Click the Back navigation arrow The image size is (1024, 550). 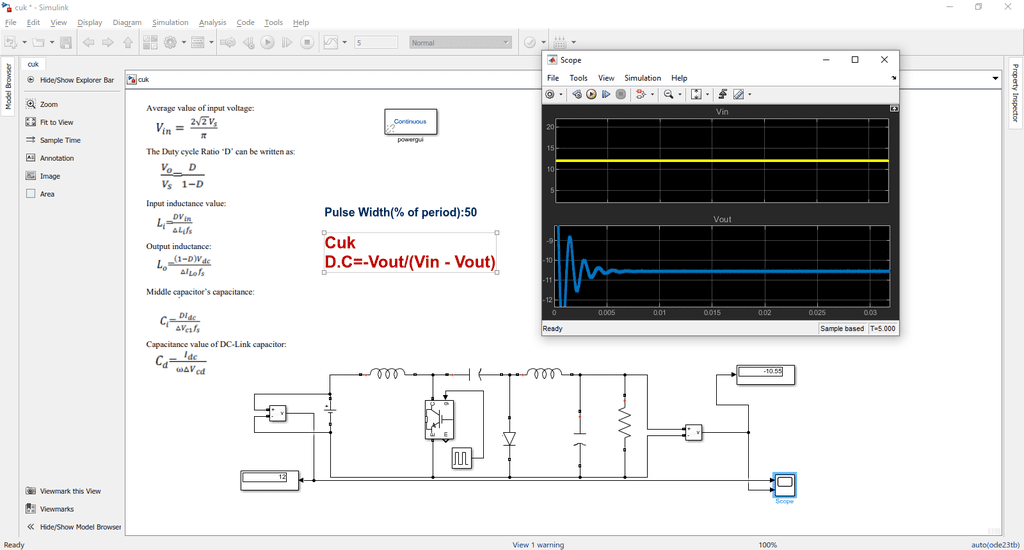(88, 42)
